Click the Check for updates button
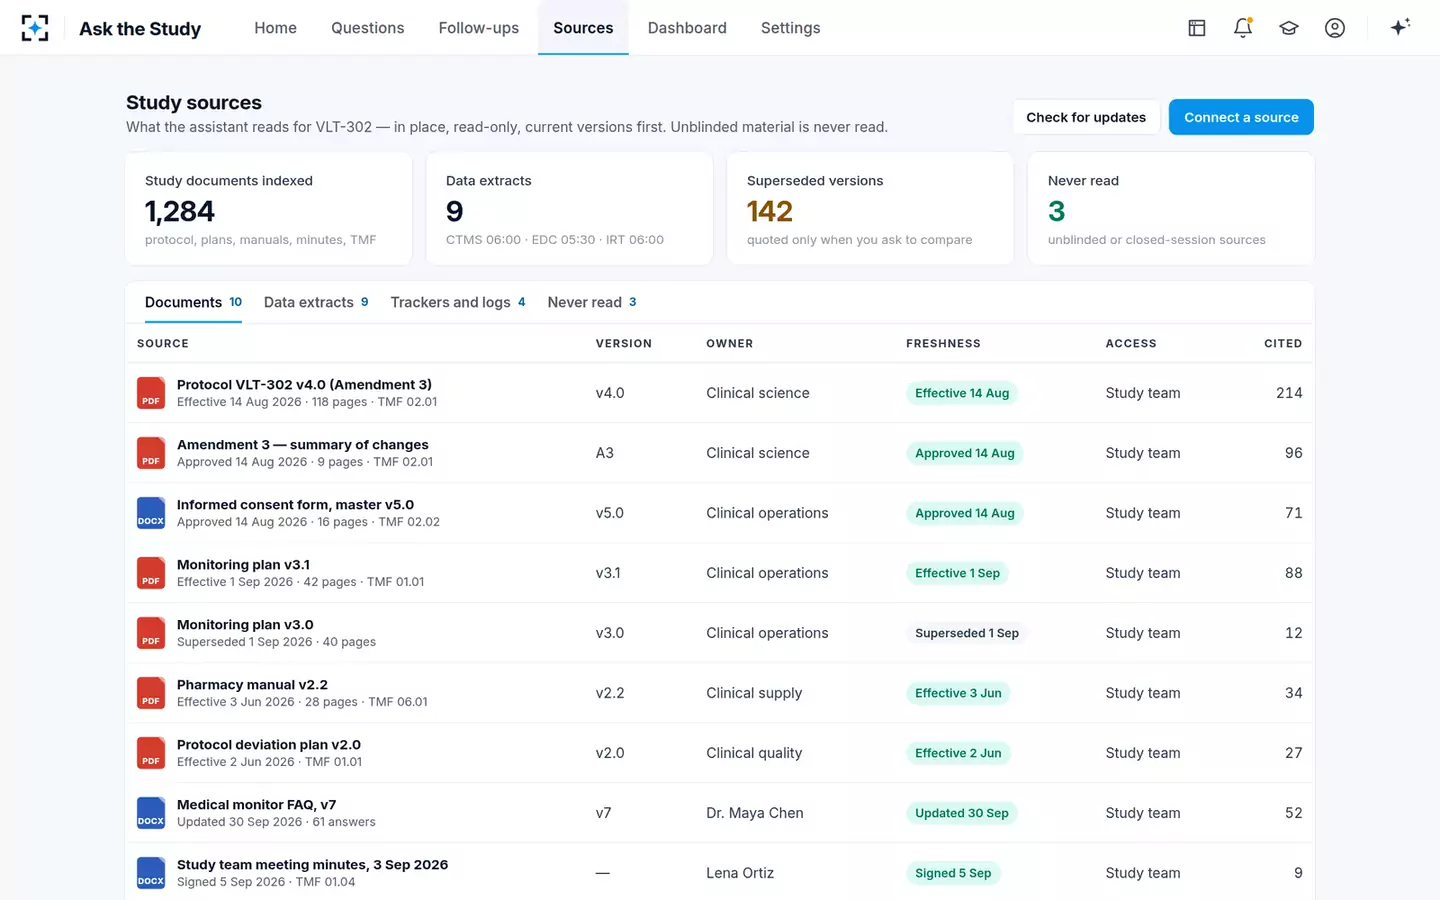 [1086, 117]
